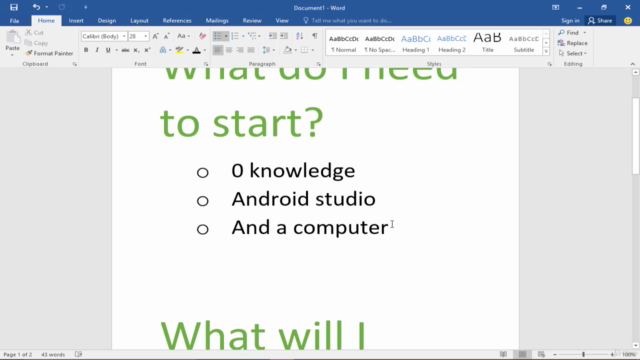Click the Paste button
640x360 pixels.
pyautogui.click(x=12, y=43)
